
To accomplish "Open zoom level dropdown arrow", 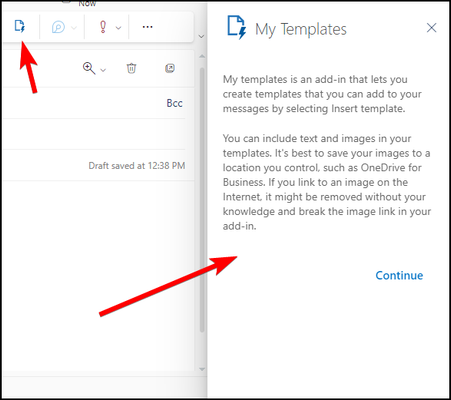I will click(103, 70).
